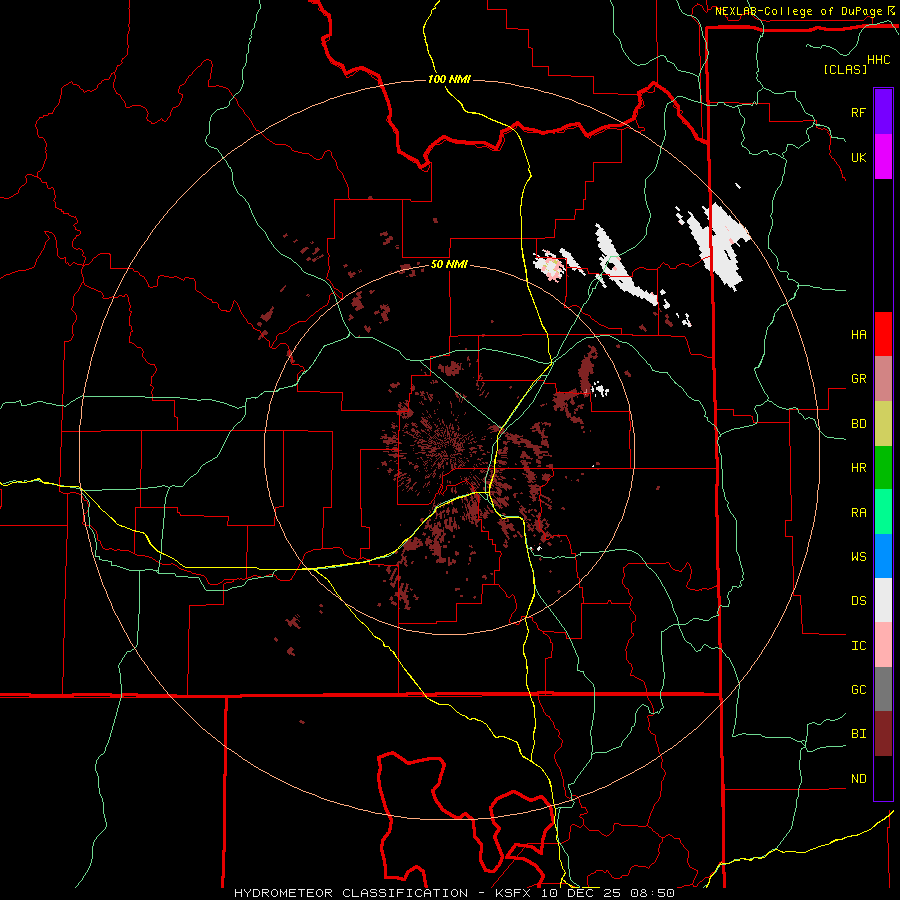
Task: Click the "BD" legend label
Action: point(859,424)
